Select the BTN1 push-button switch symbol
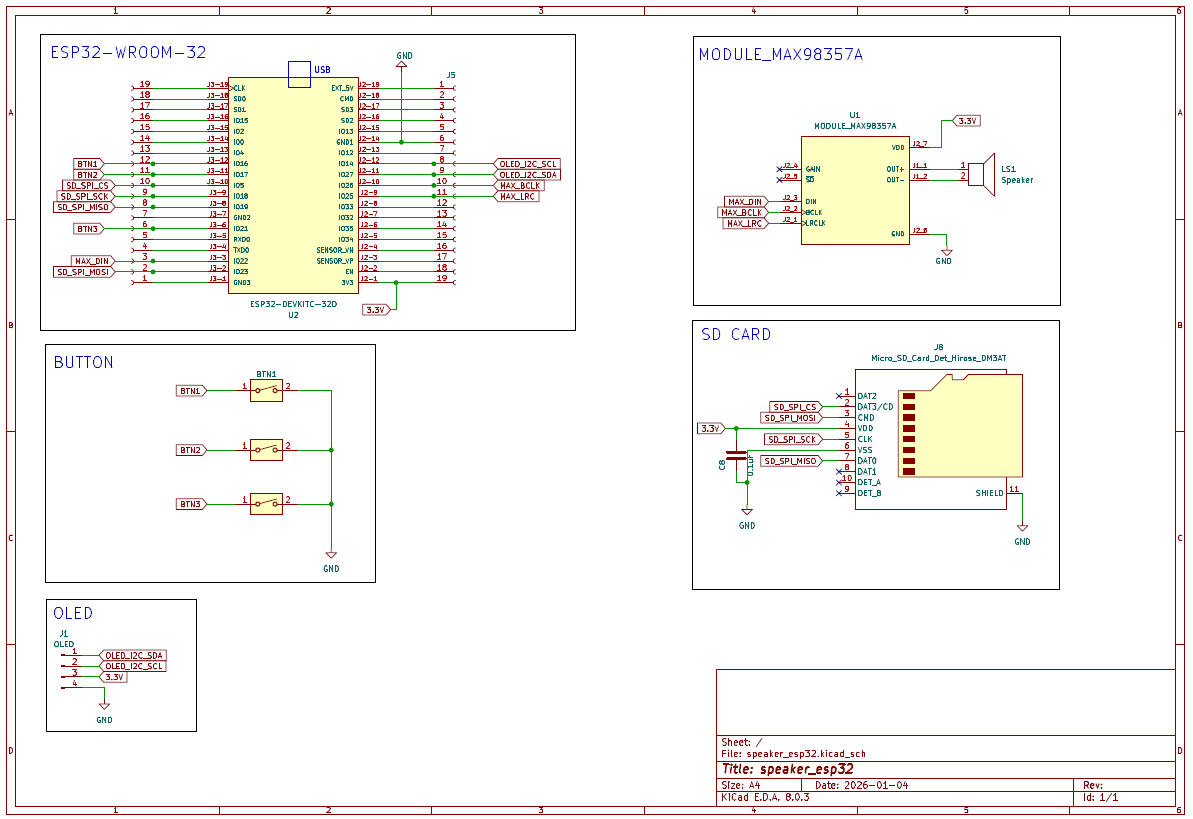This screenshot has width=1193, height=819. click(x=266, y=390)
